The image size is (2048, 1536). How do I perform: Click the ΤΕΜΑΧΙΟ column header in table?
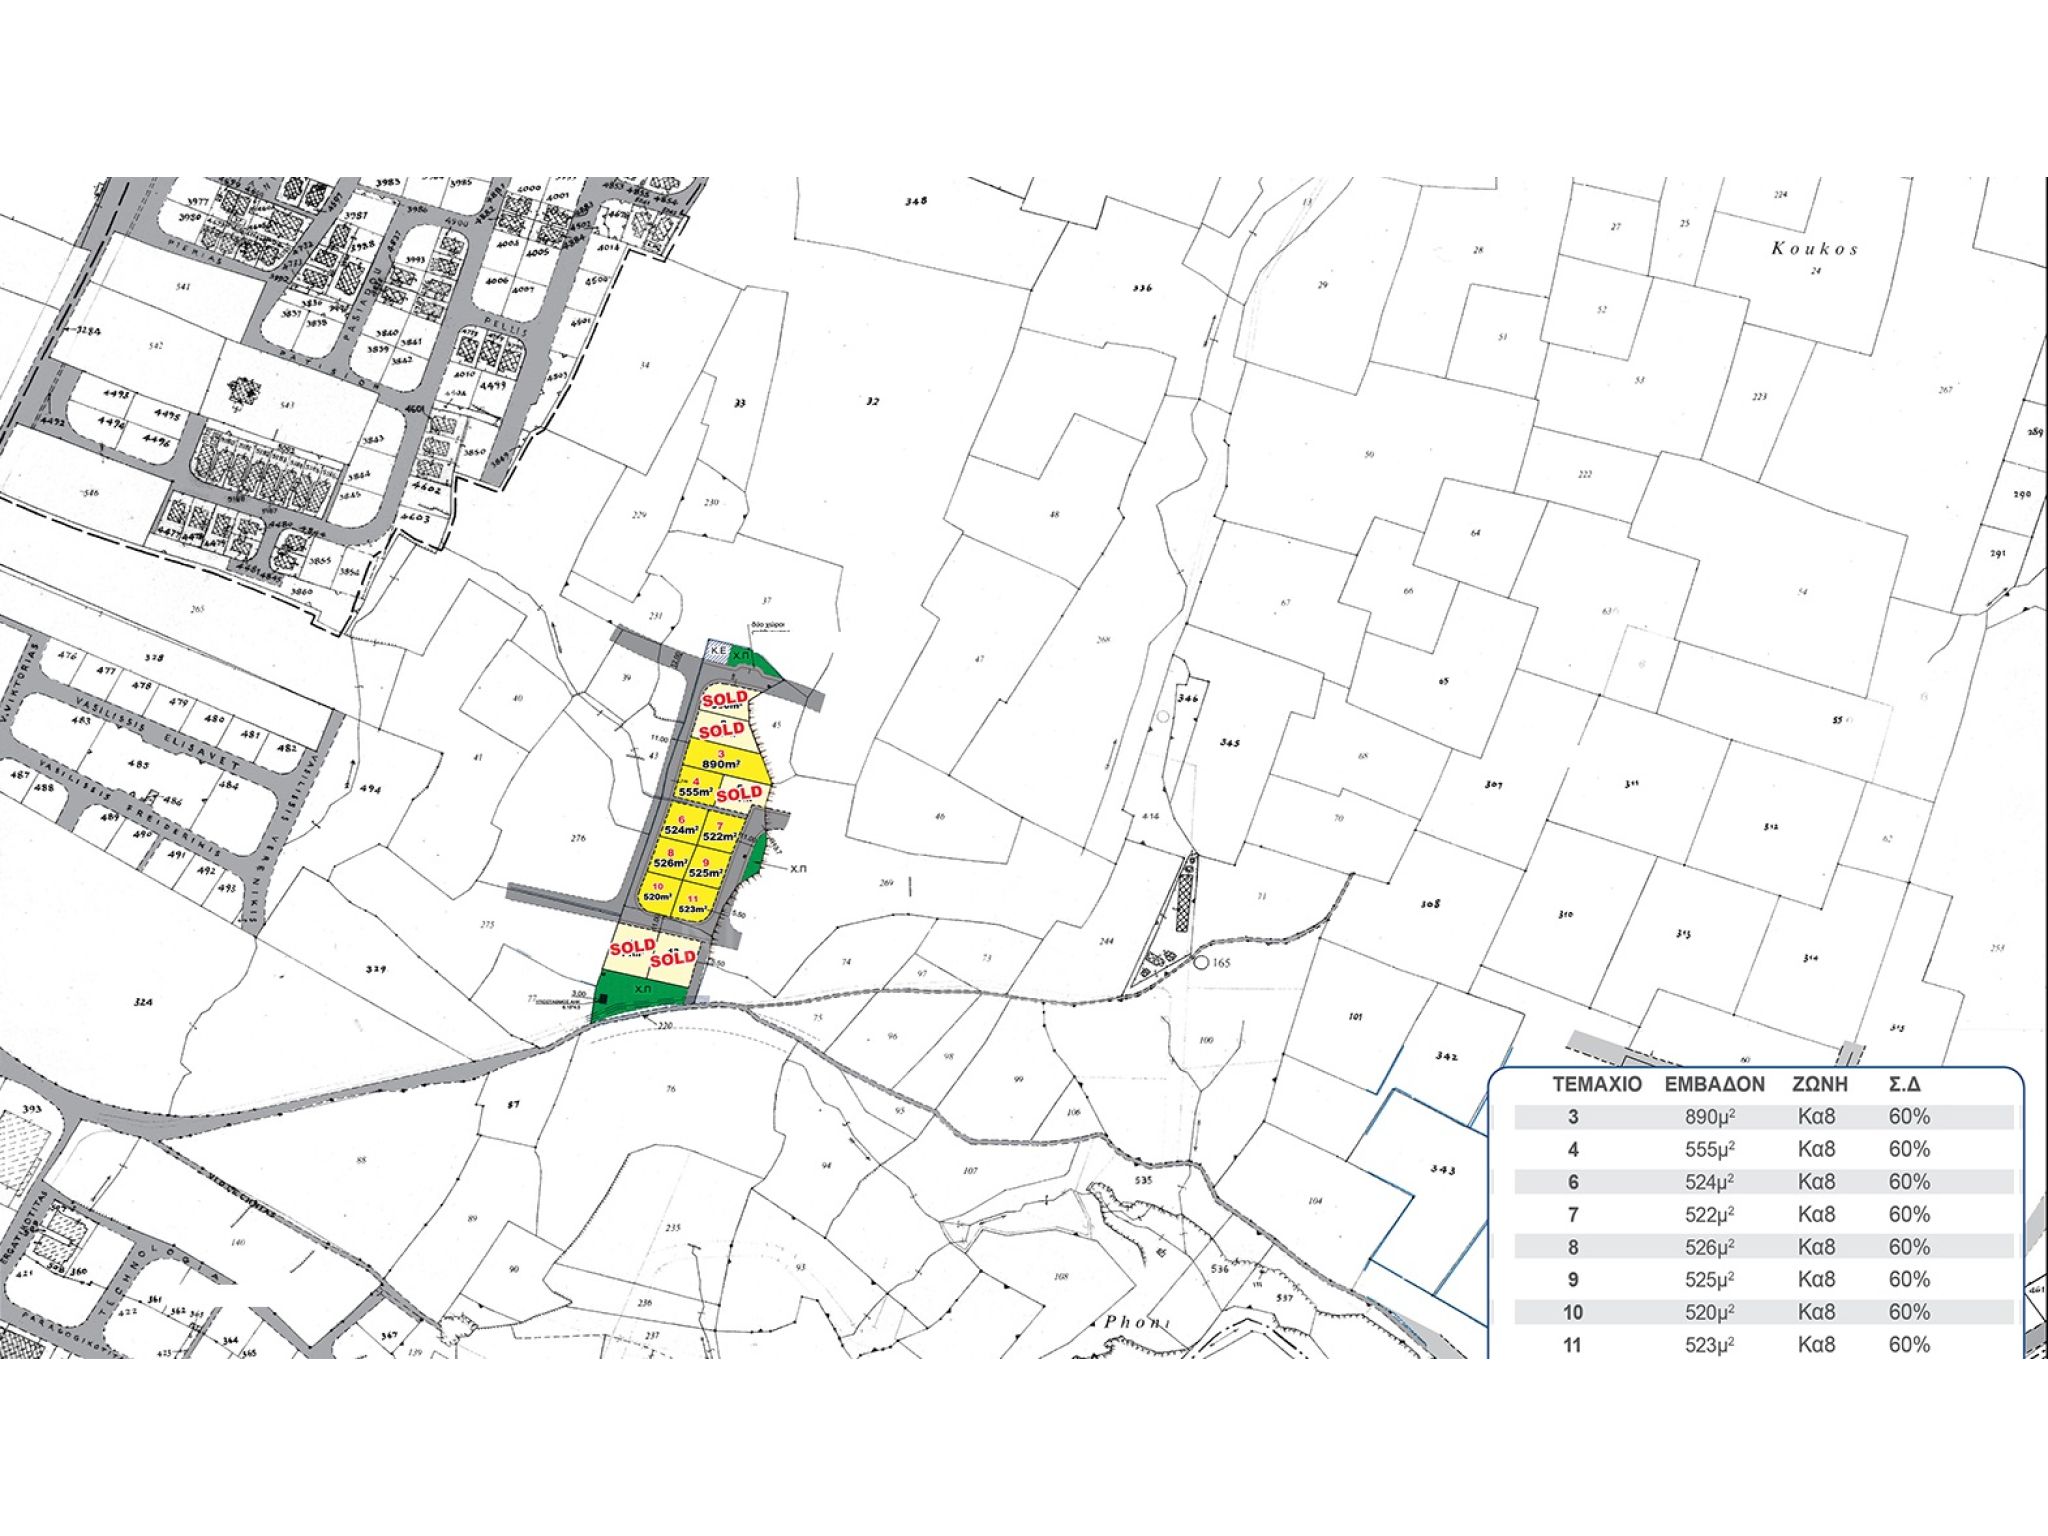(x=1597, y=1084)
